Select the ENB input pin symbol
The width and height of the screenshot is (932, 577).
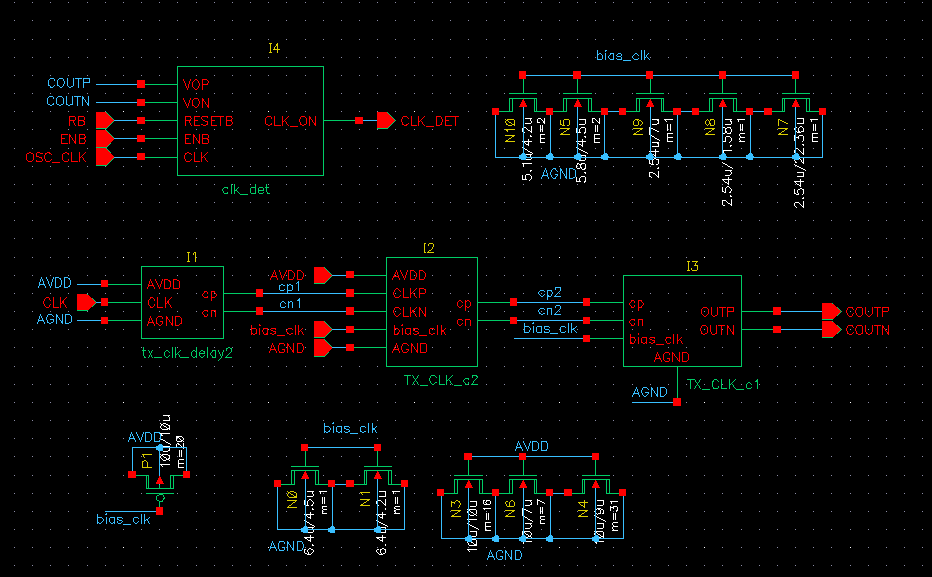coord(104,139)
